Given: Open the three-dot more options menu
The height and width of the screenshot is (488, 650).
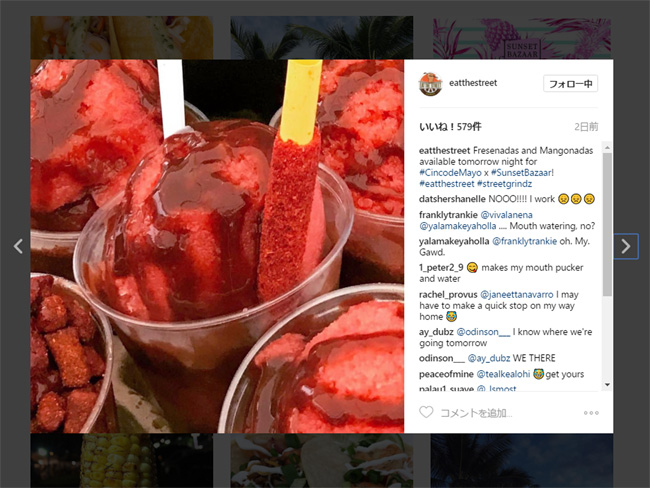Looking at the screenshot, I should tap(591, 413).
